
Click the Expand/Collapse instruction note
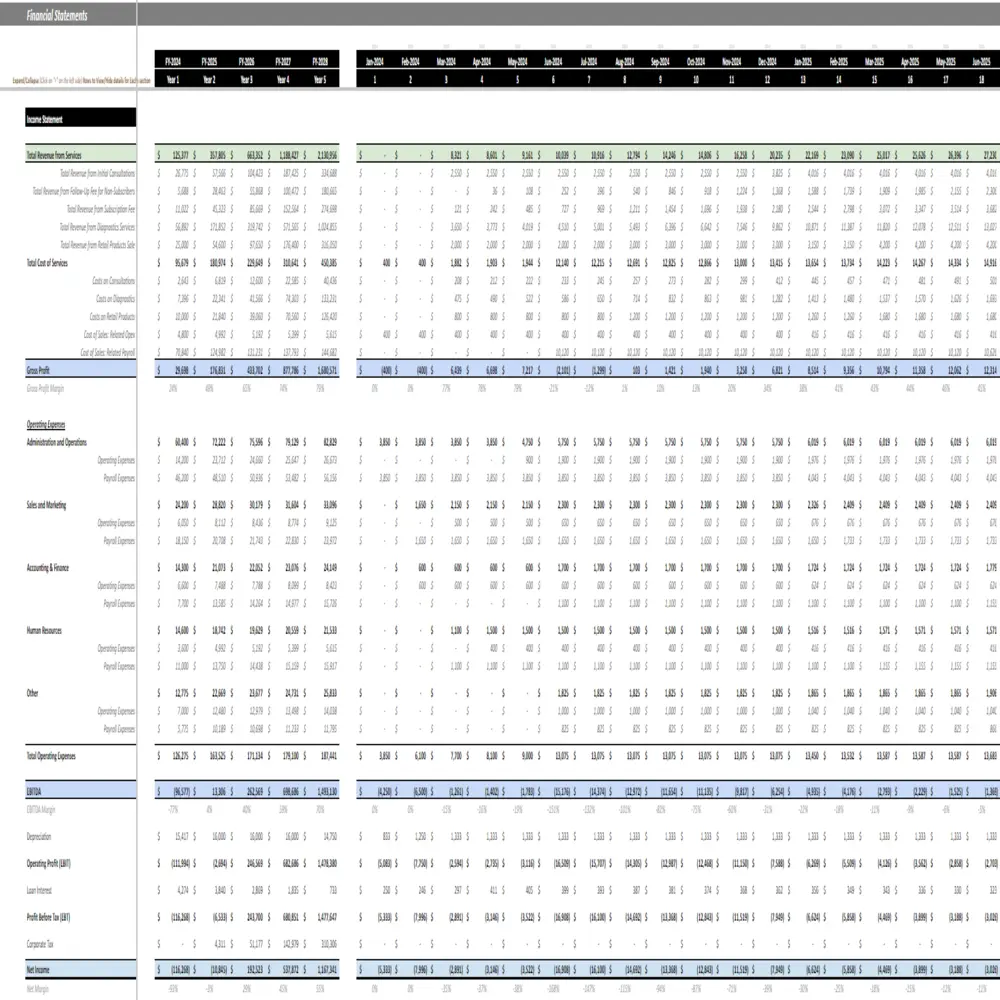click(81, 81)
